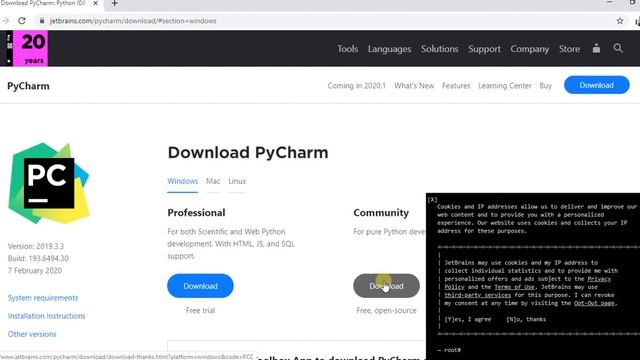Open a new browser tab
The width and height of the screenshot is (640, 360).
pos(115,3)
